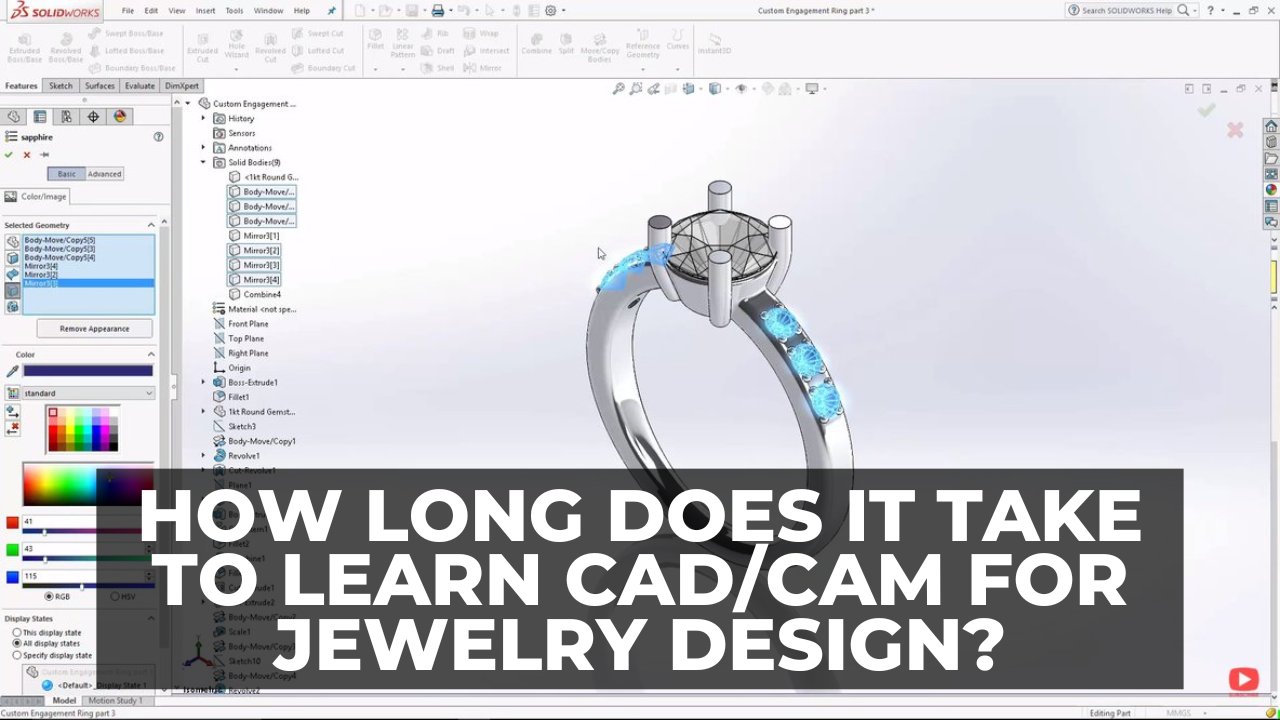Pin the sapphire property panel open
Viewport: 1280px width, 720px height.
44,155
